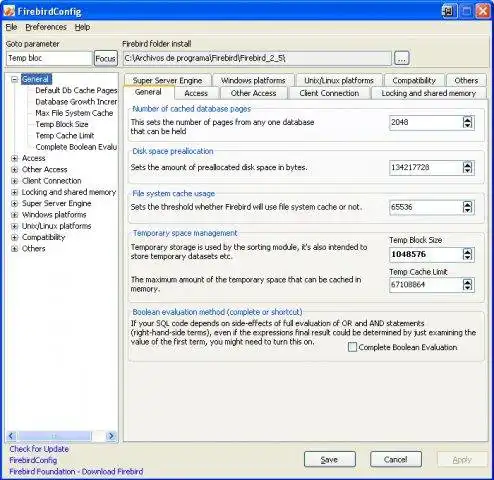
Task: Increase the Temp Cache Limit value
Action: point(468,282)
